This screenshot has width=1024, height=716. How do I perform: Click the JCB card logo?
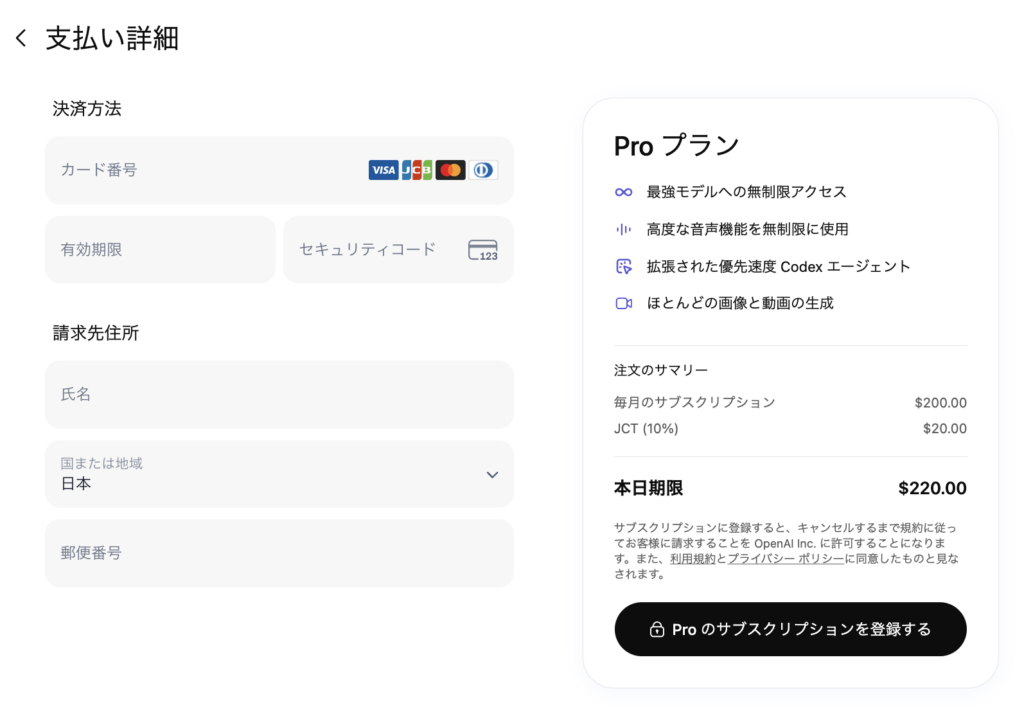pos(417,170)
